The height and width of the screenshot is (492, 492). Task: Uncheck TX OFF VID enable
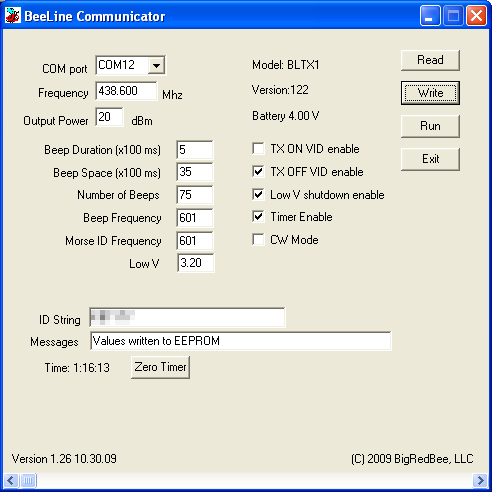258,172
